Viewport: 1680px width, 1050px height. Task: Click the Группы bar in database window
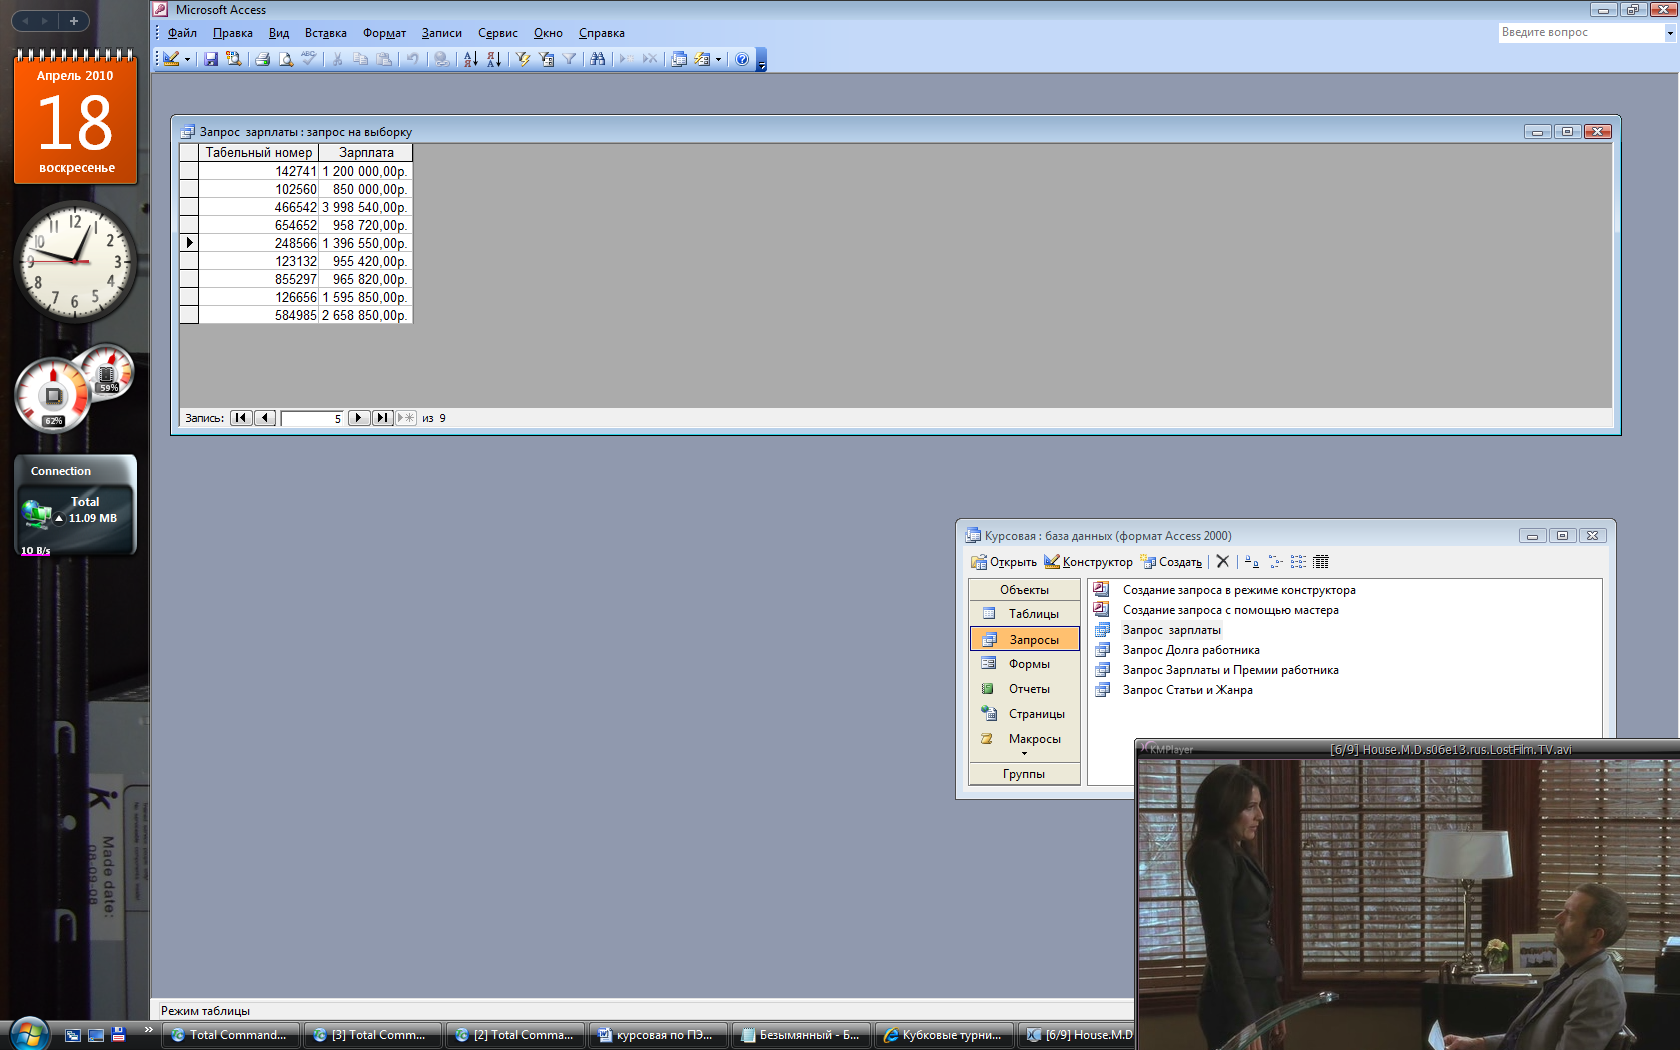pyautogui.click(x=1024, y=774)
